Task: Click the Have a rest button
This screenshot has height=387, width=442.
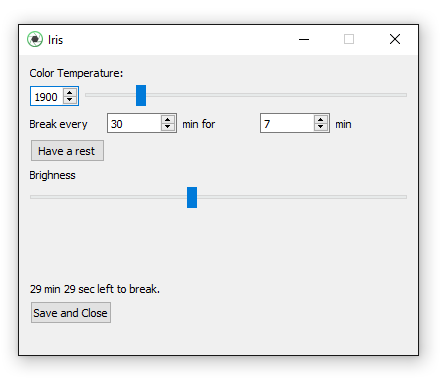Action: (67, 151)
